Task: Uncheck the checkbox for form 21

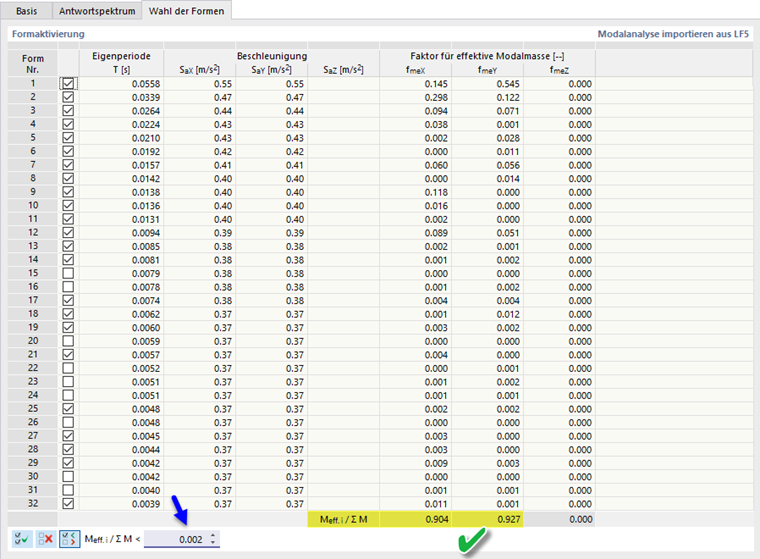Action: click(x=68, y=354)
